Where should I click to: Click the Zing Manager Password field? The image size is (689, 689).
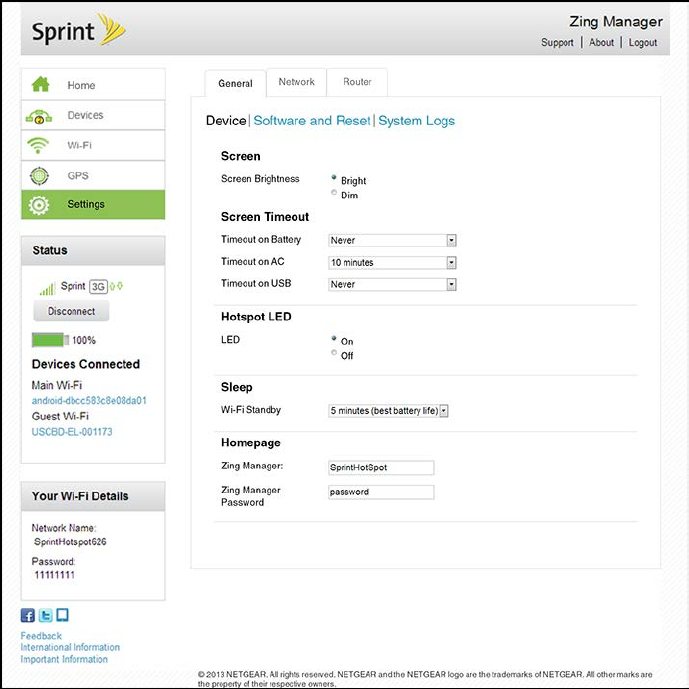pyautogui.click(x=381, y=492)
